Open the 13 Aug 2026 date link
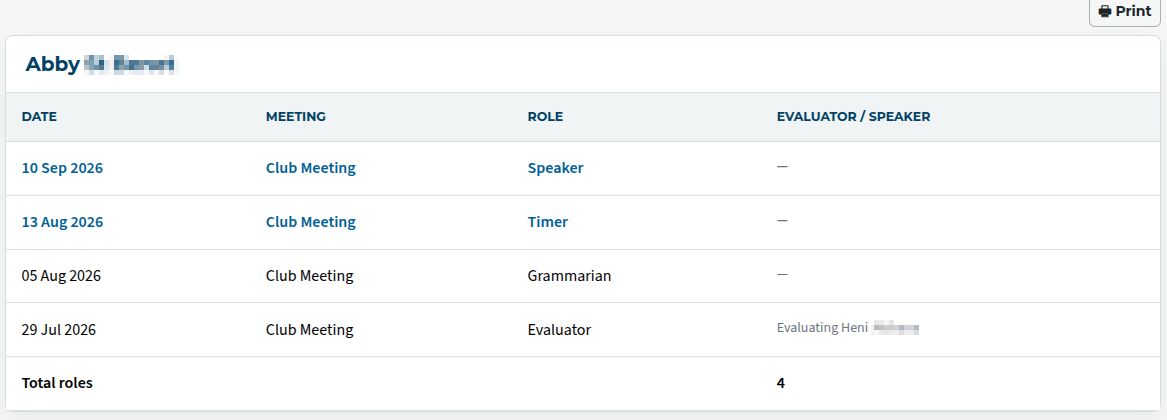This screenshot has width=1167, height=420. (x=63, y=222)
